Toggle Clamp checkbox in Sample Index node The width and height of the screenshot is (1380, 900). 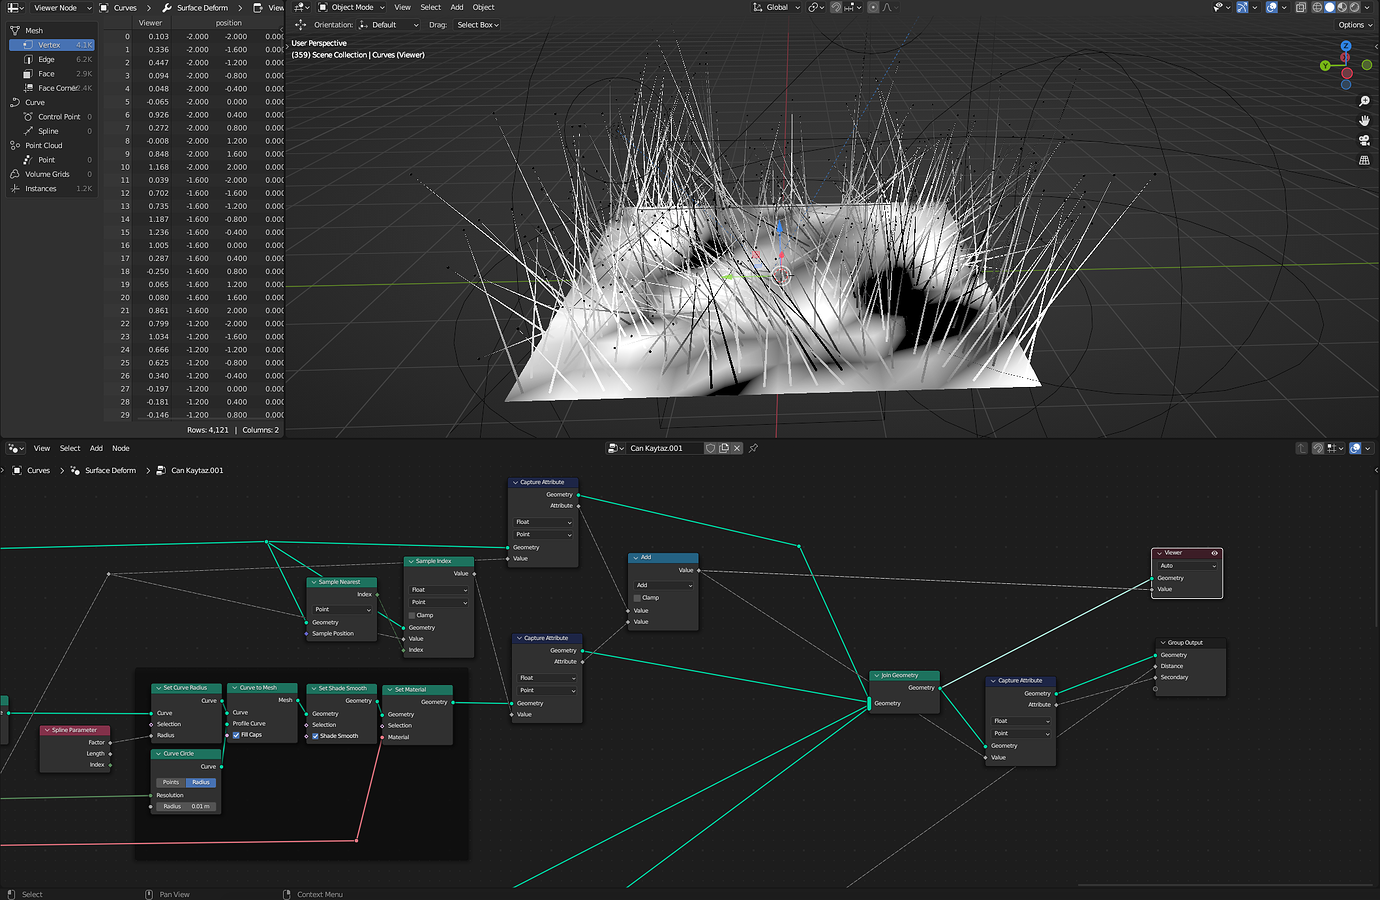[412, 615]
